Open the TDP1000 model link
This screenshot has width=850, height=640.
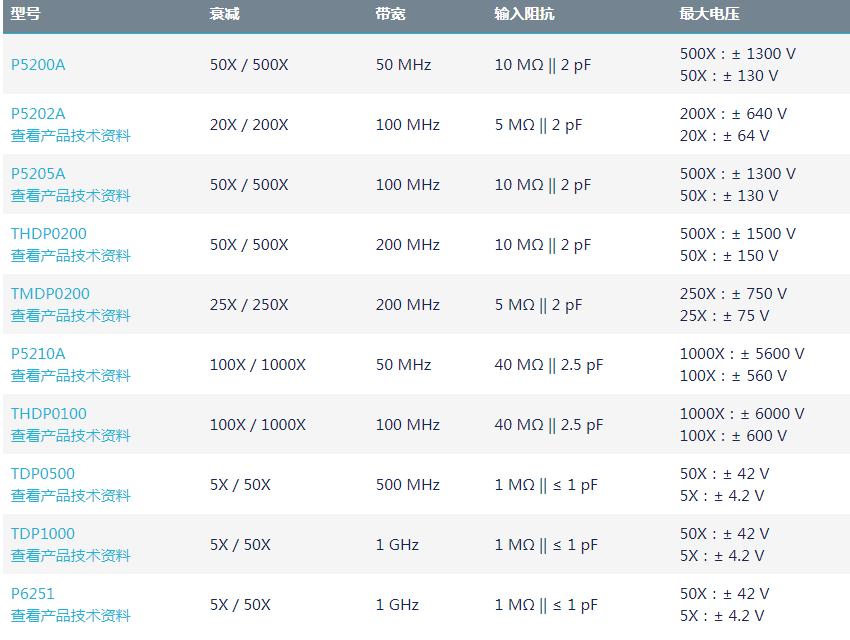[43, 534]
